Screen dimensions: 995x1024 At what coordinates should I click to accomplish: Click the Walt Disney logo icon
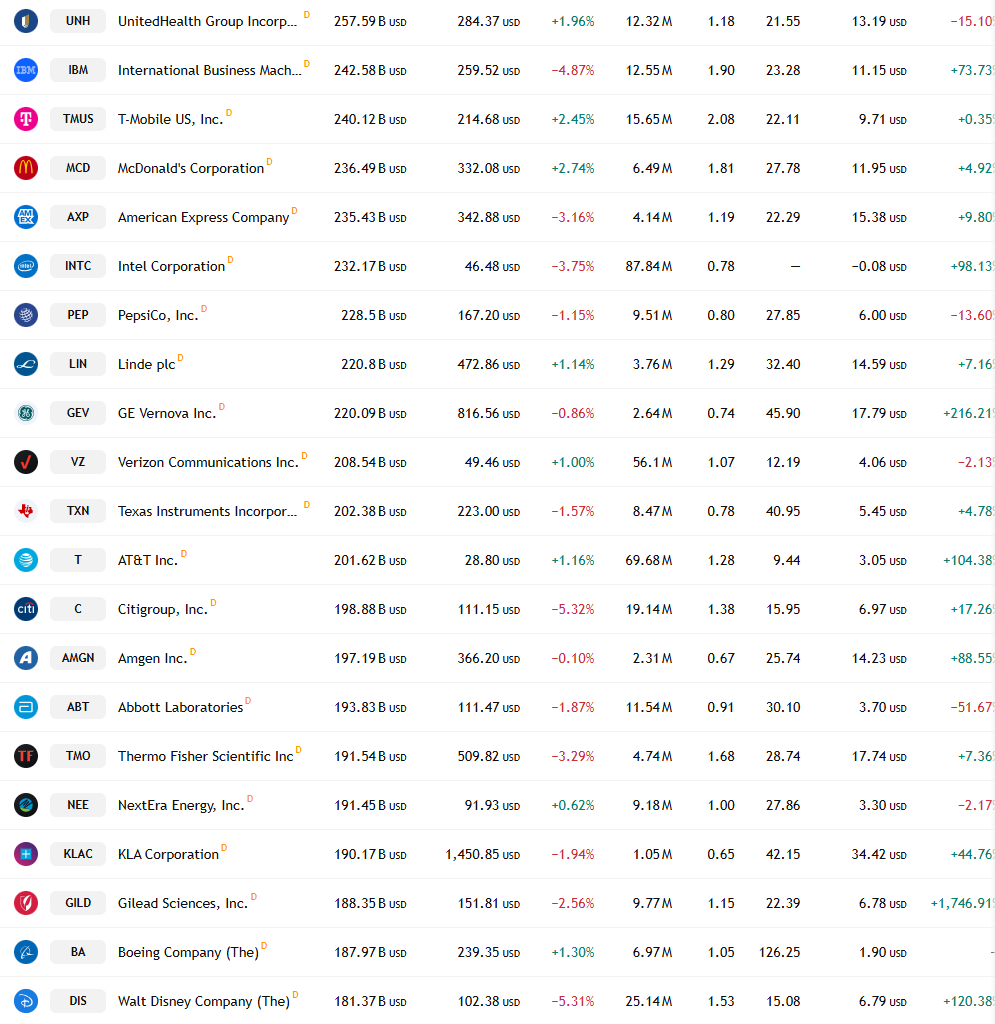(x=26, y=1000)
